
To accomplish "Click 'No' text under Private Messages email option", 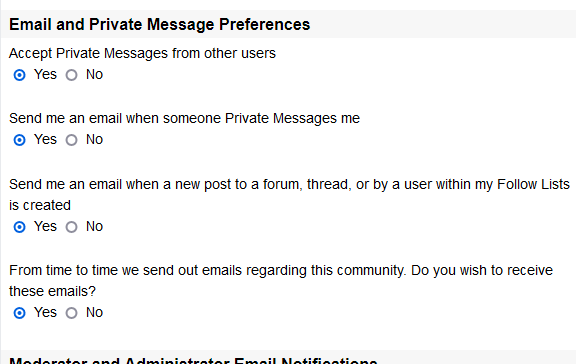I will click(94, 140).
